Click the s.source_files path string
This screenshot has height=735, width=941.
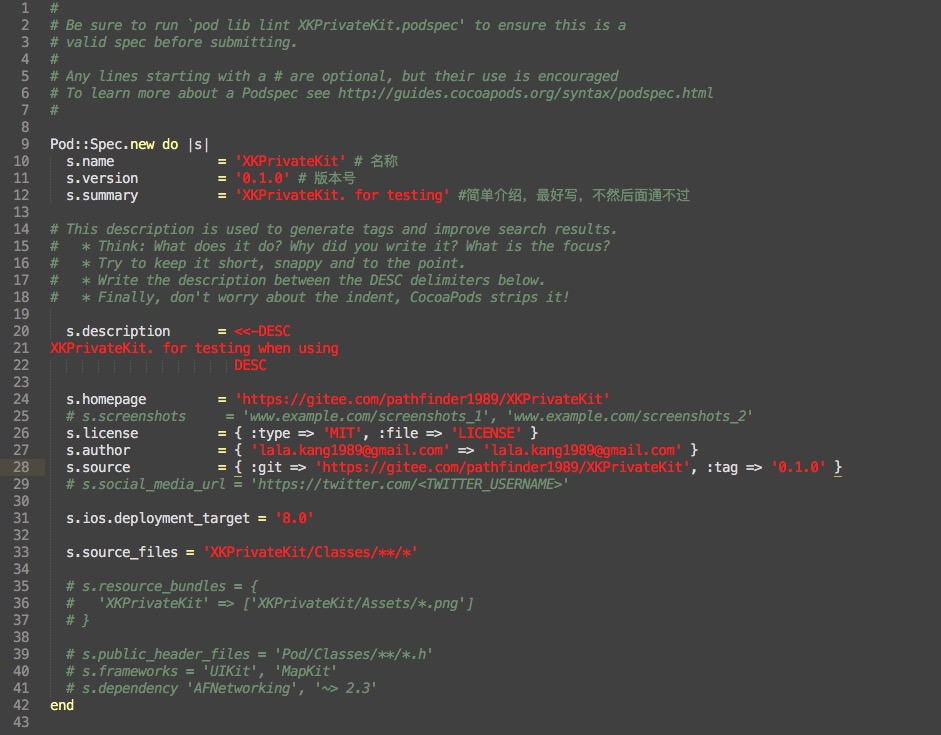click(x=310, y=552)
